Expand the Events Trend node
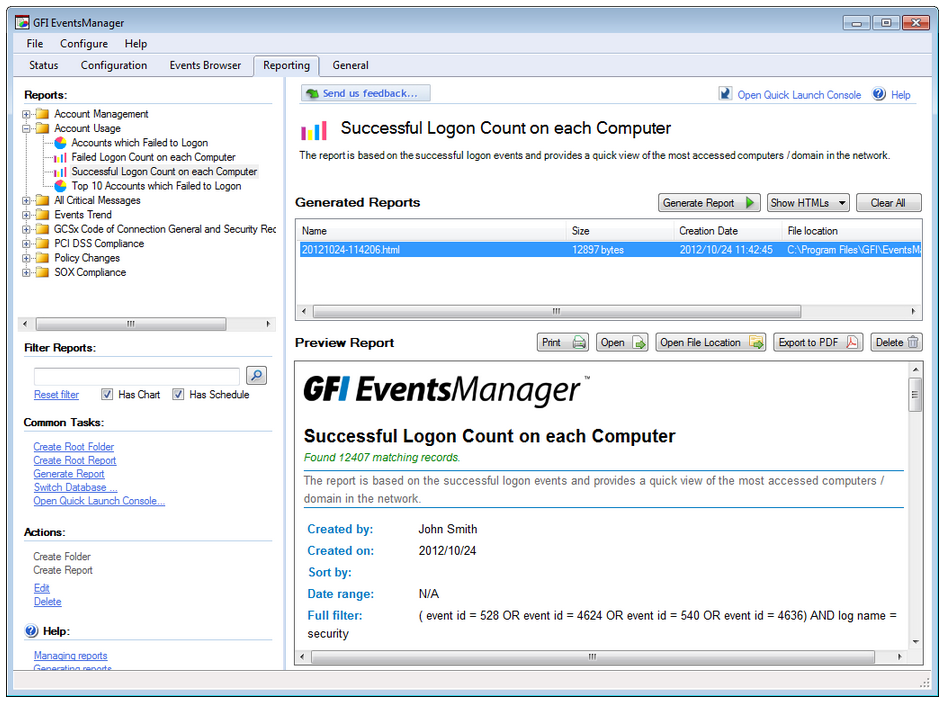This screenshot has height=701, width=944. pos(26,215)
